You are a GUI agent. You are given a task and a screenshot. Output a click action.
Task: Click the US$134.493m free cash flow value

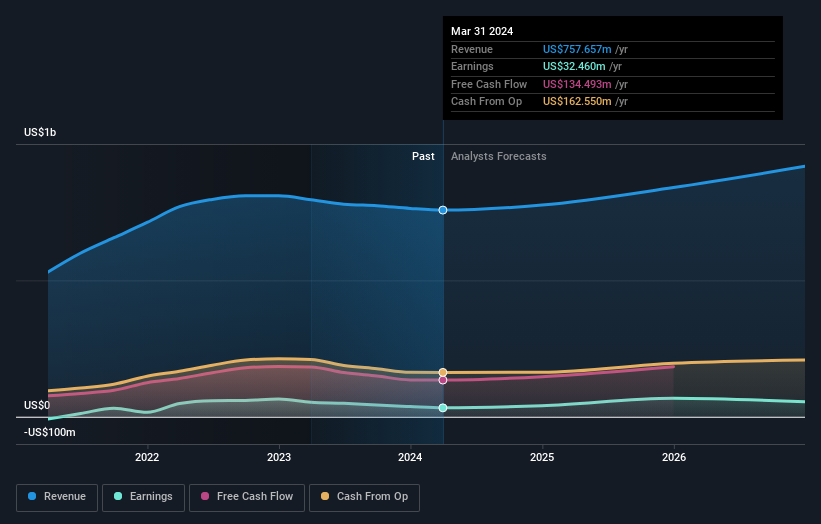[577, 84]
